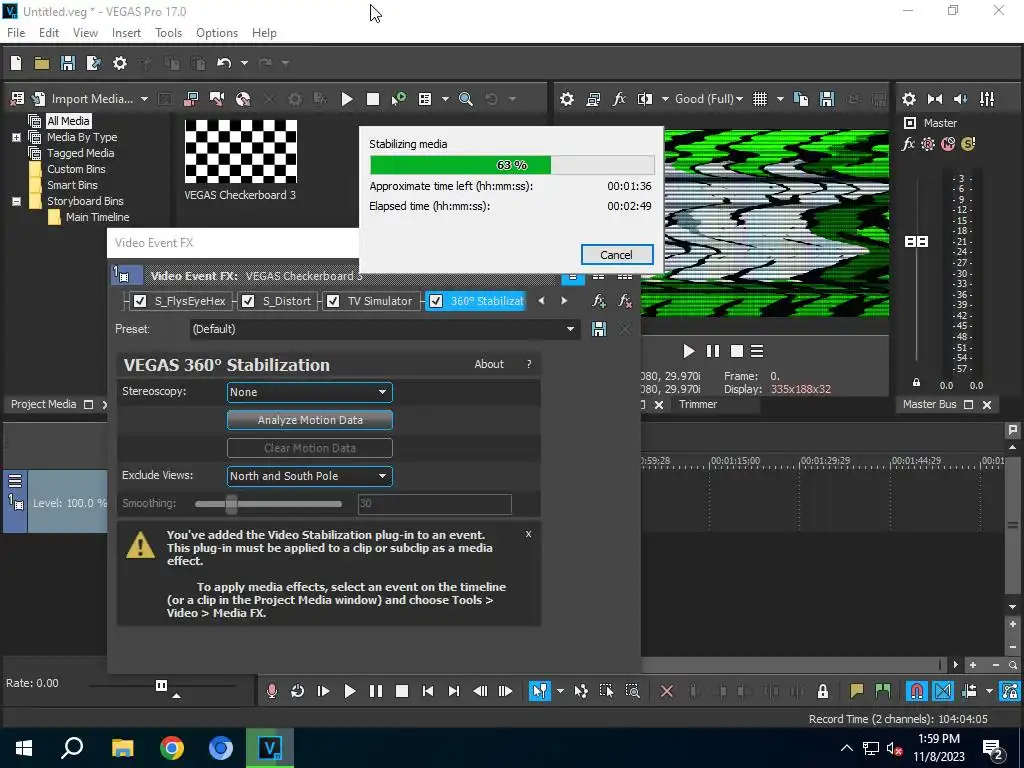The height and width of the screenshot is (768, 1024).
Task: Open the Edit menu
Action: (49, 33)
